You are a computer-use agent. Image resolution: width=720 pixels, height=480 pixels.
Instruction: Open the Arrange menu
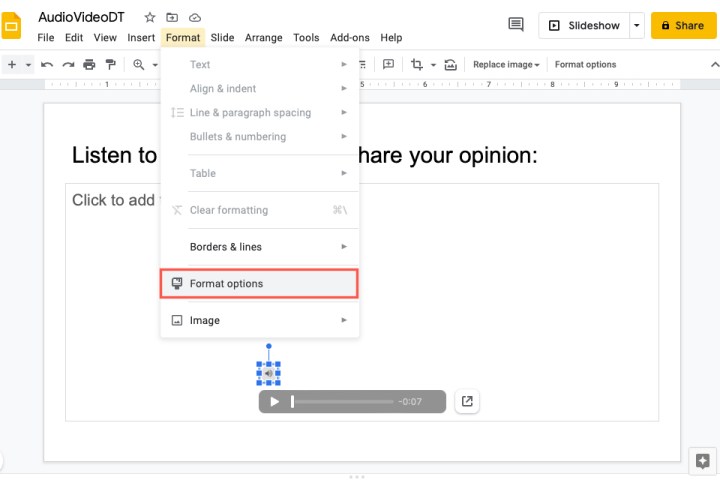(264, 38)
